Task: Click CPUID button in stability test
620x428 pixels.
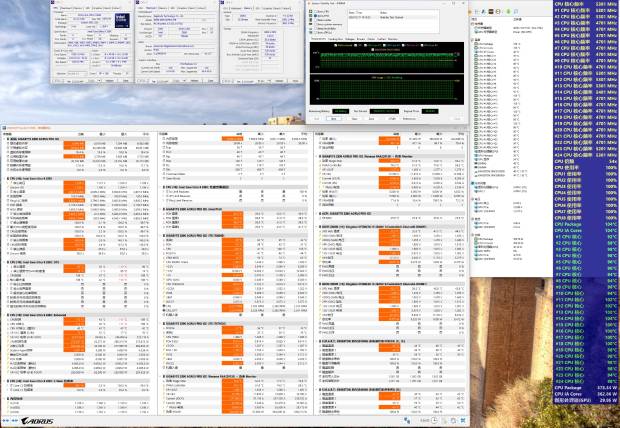Action: [x=393, y=119]
